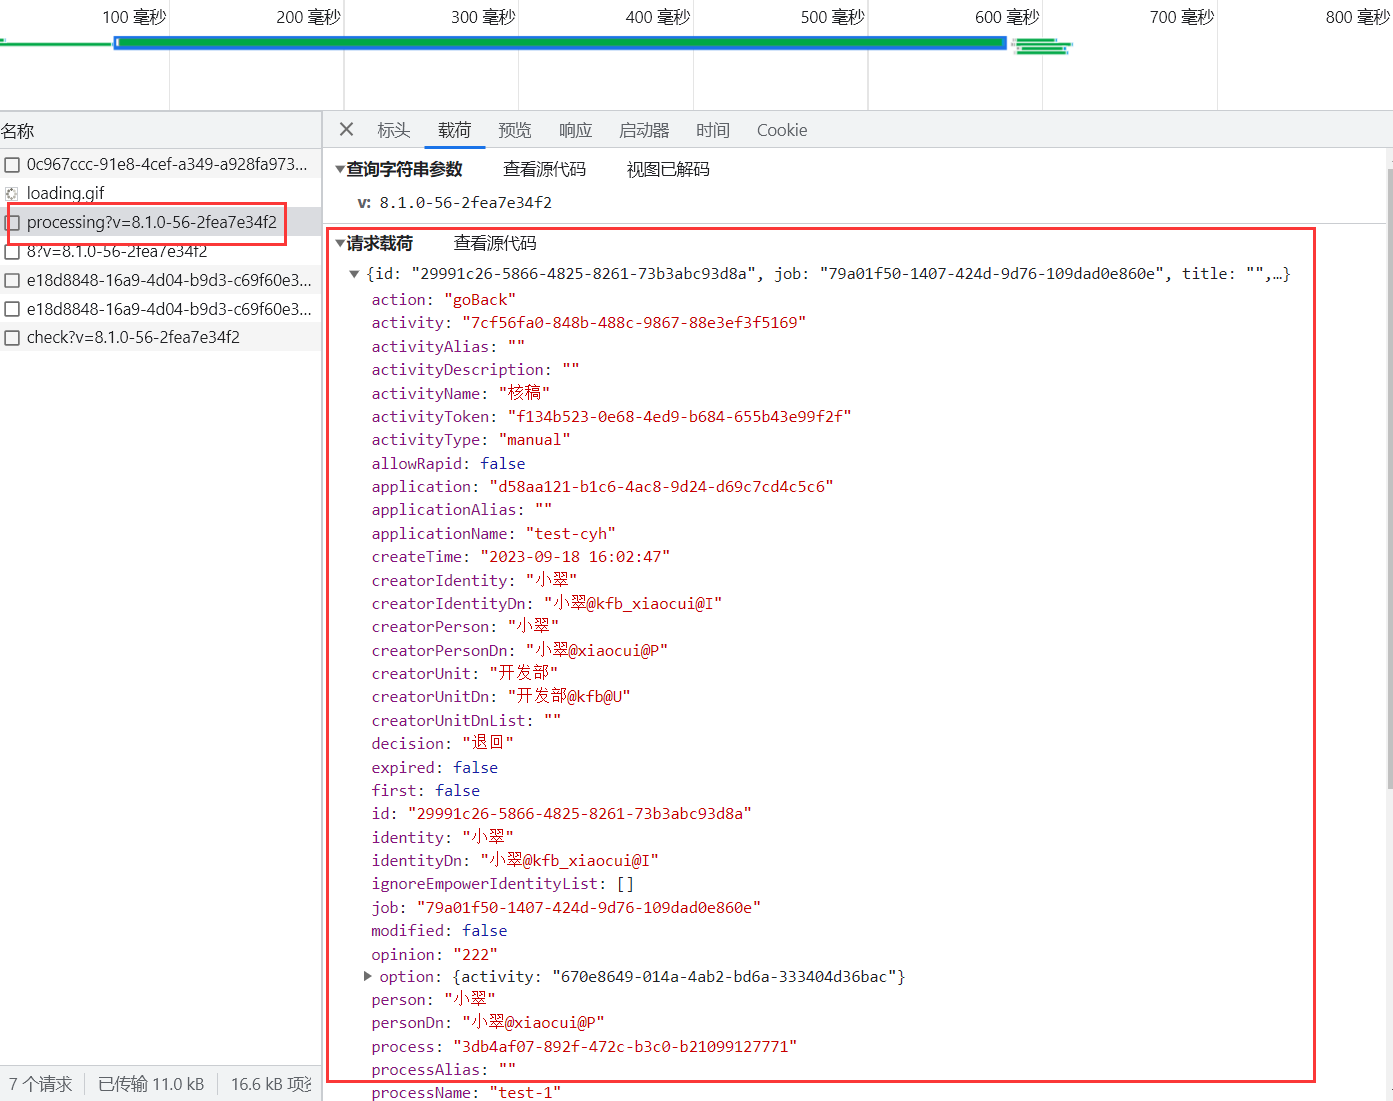The width and height of the screenshot is (1393, 1101).
Task: Open the Cookie tab
Action: click(781, 130)
